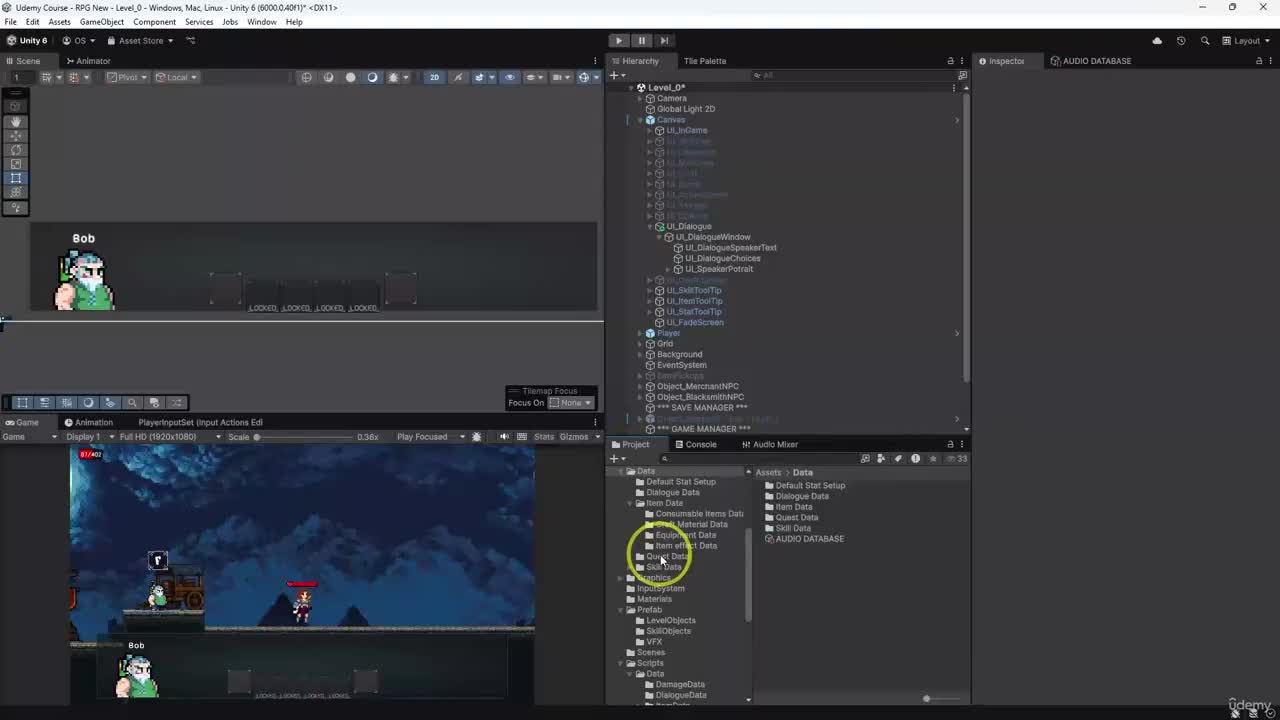Open the Local handle rotation dropdown

(x=177, y=77)
